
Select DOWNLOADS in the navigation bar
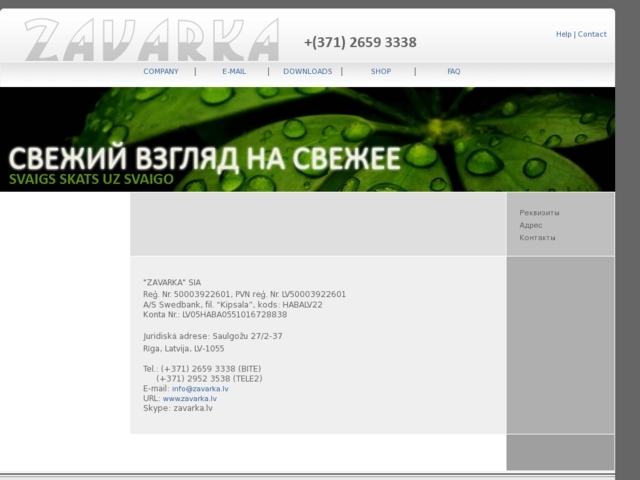click(x=308, y=71)
